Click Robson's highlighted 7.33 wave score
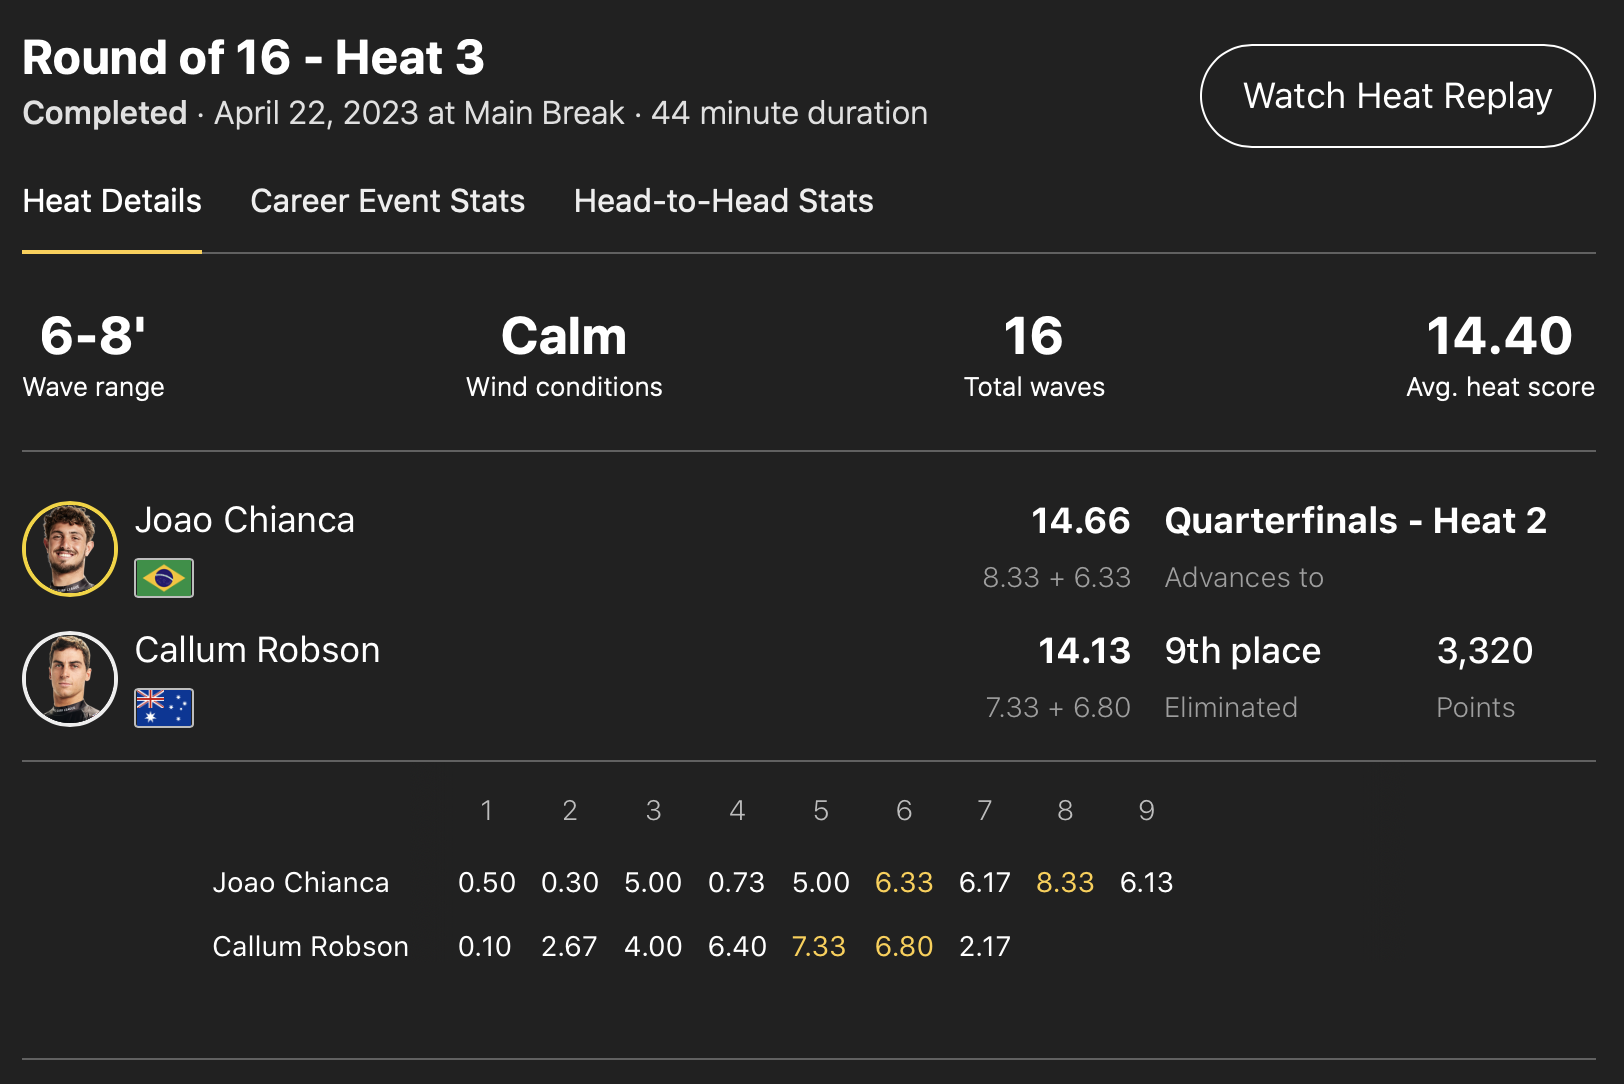This screenshot has height=1084, width=1624. point(818,947)
